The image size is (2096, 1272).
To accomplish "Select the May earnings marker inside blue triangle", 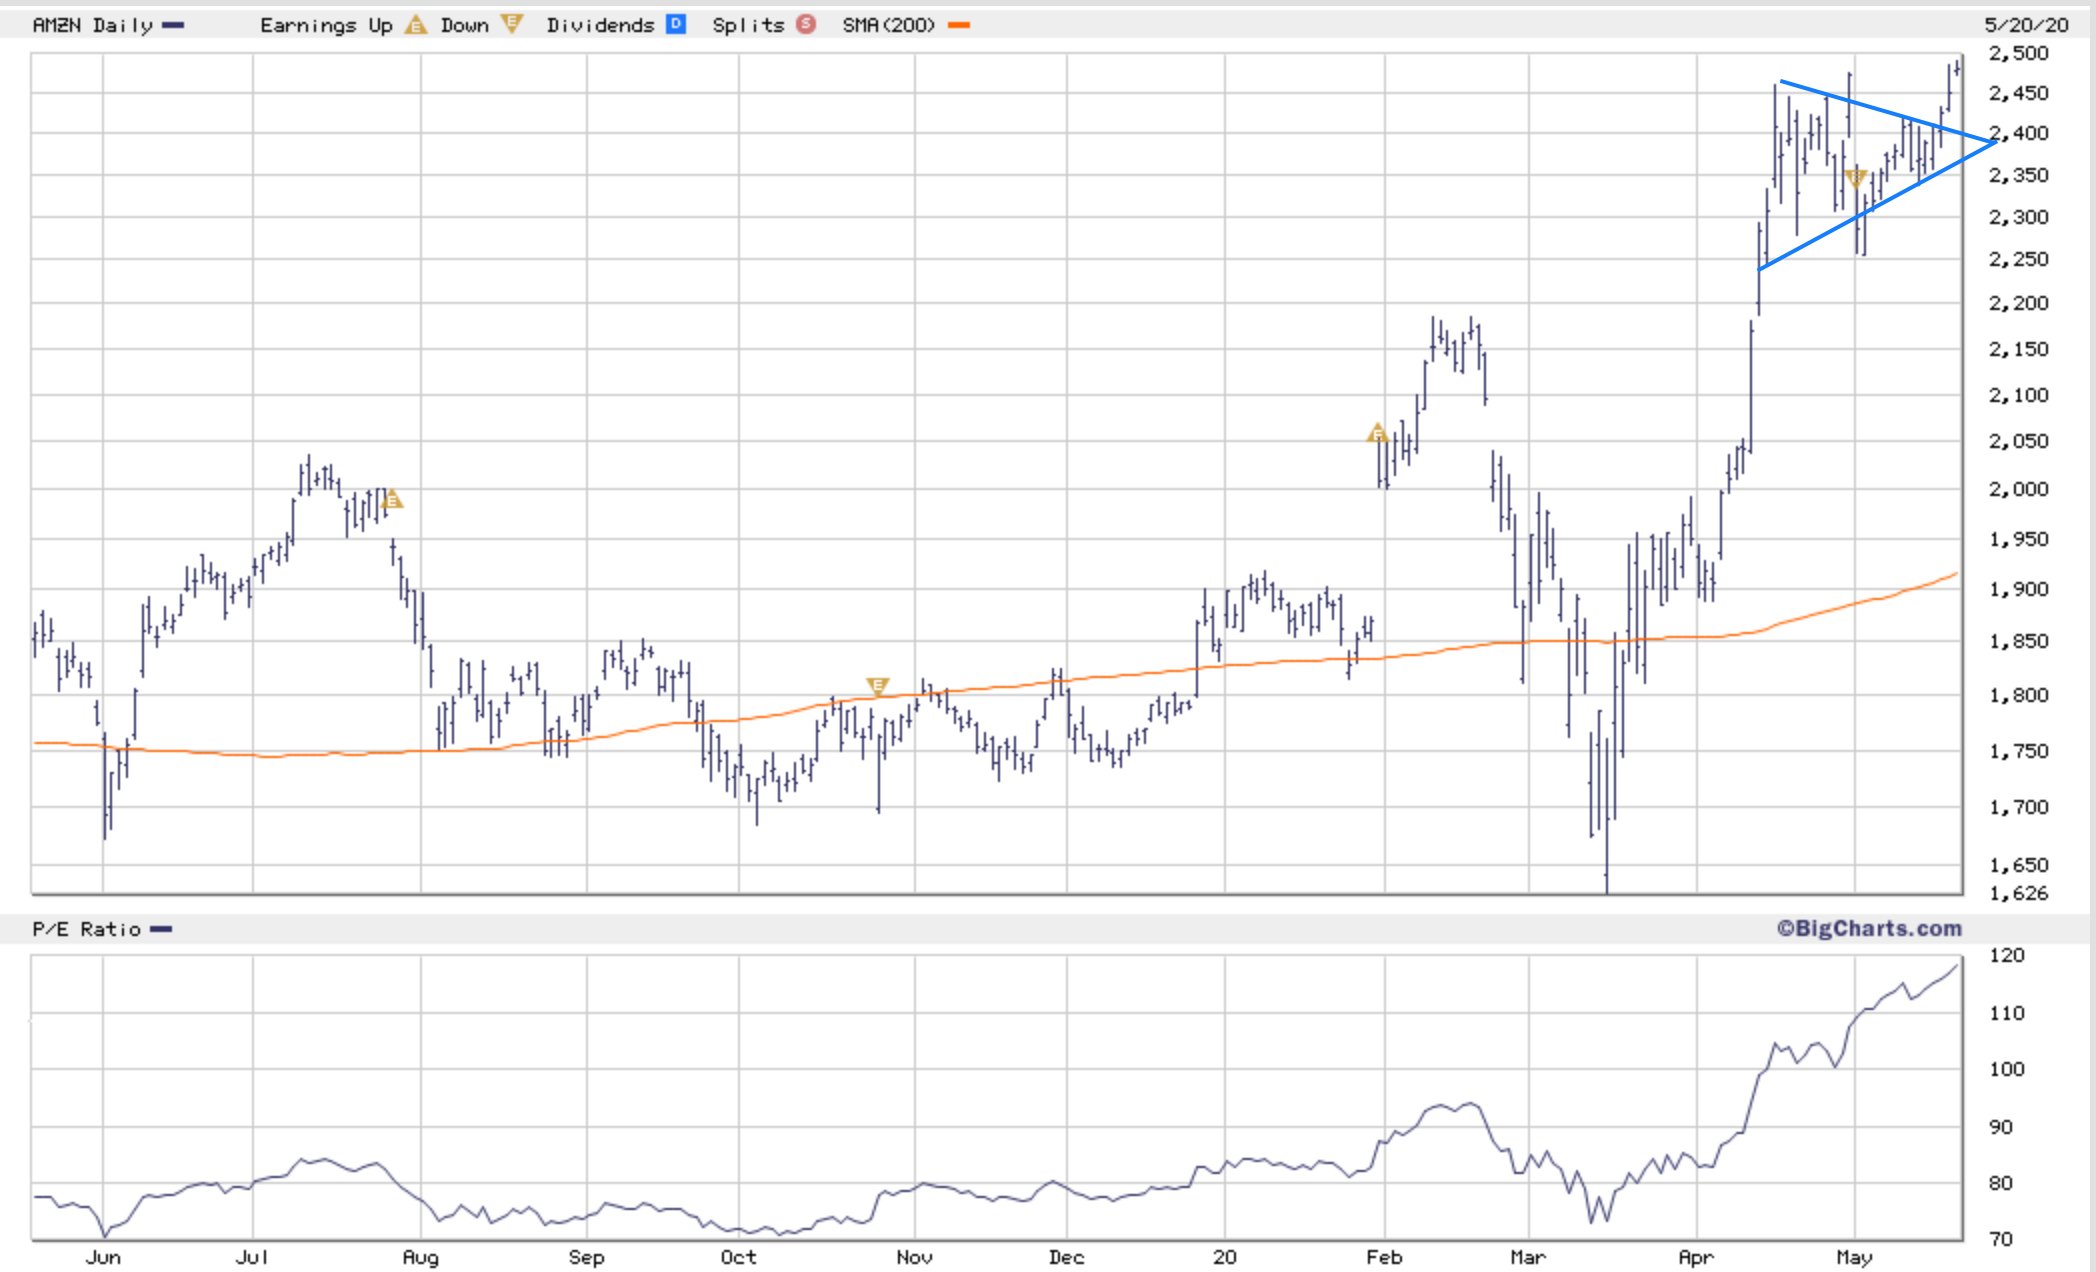I will (x=1855, y=179).
